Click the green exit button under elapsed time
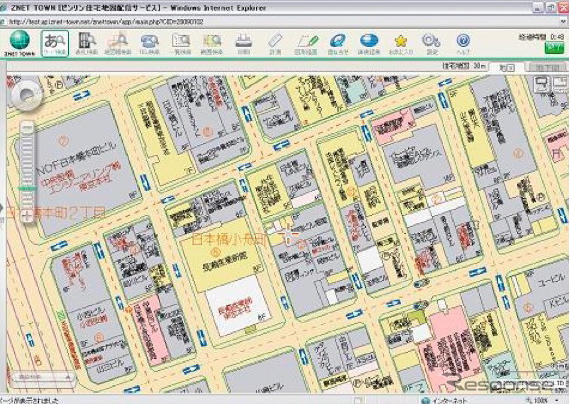The image size is (569, 404). click(554, 48)
